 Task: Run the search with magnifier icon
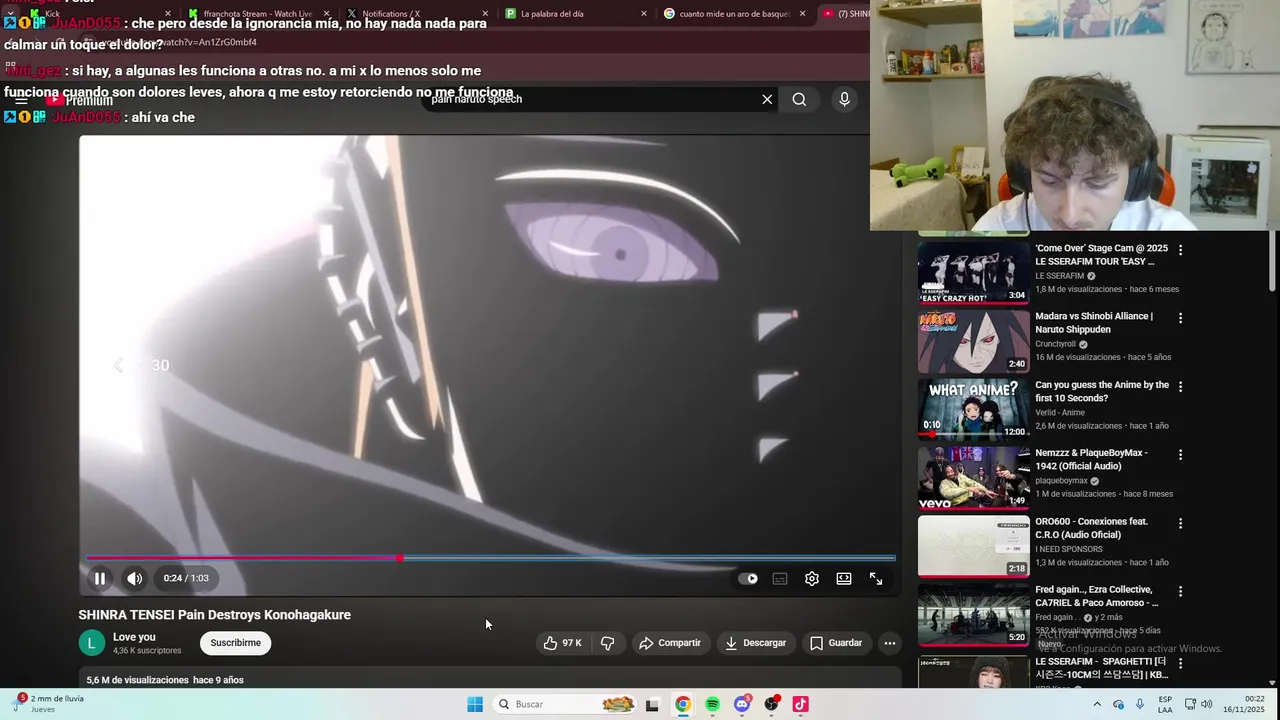(x=799, y=99)
